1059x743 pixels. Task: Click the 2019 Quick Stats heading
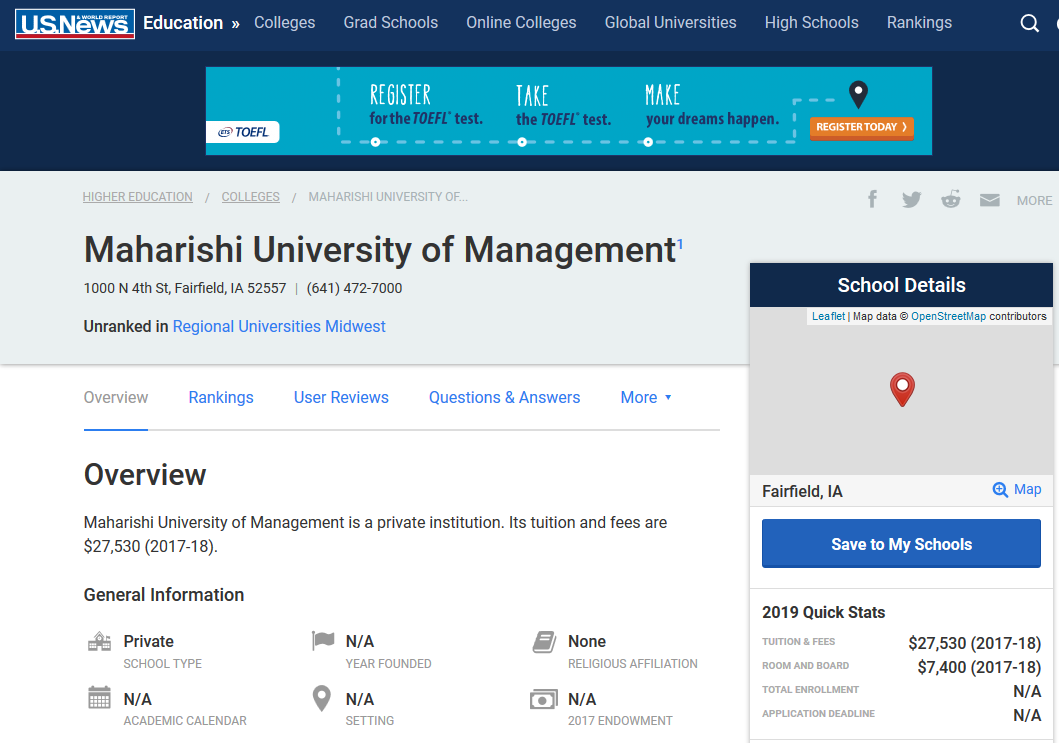tap(823, 613)
